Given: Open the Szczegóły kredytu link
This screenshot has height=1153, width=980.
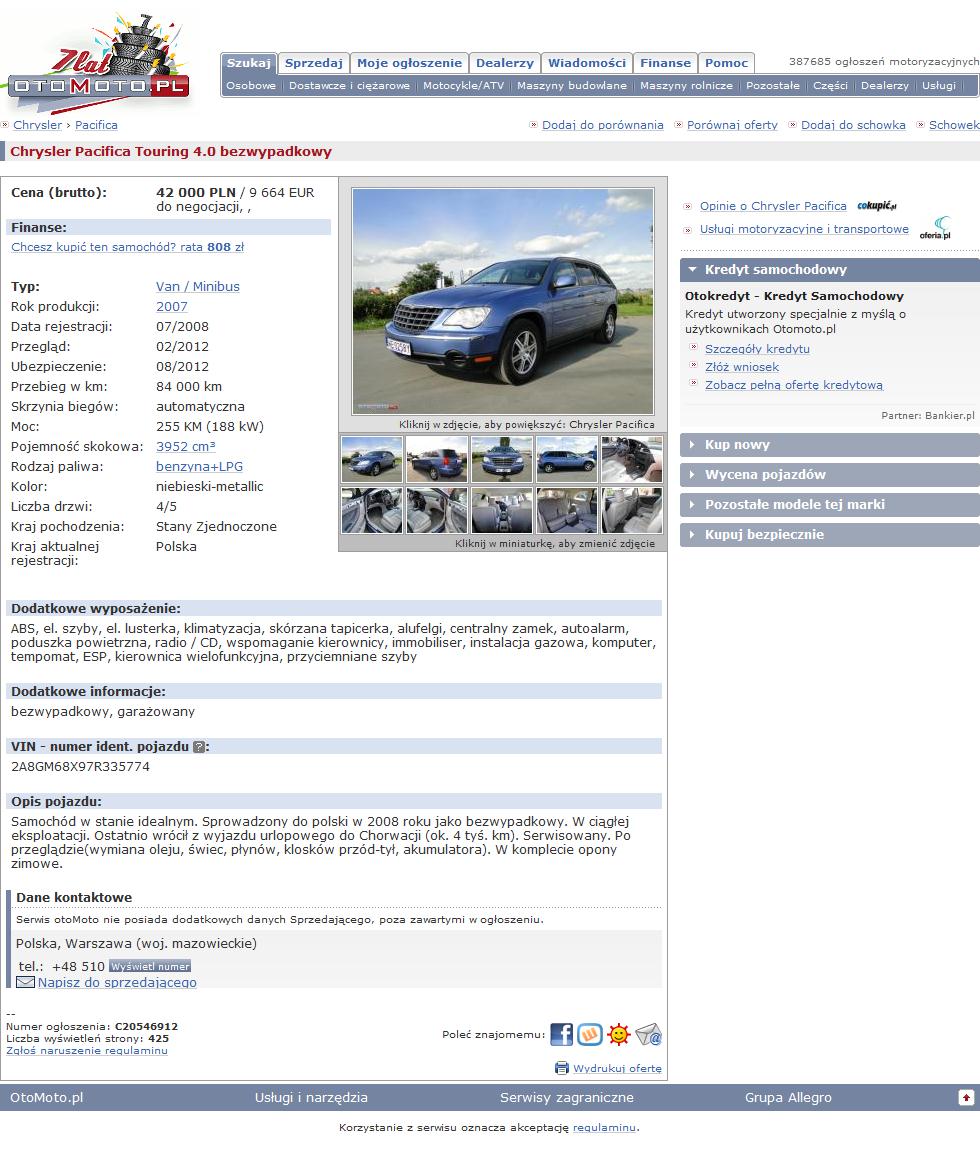Looking at the screenshot, I should (757, 349).
